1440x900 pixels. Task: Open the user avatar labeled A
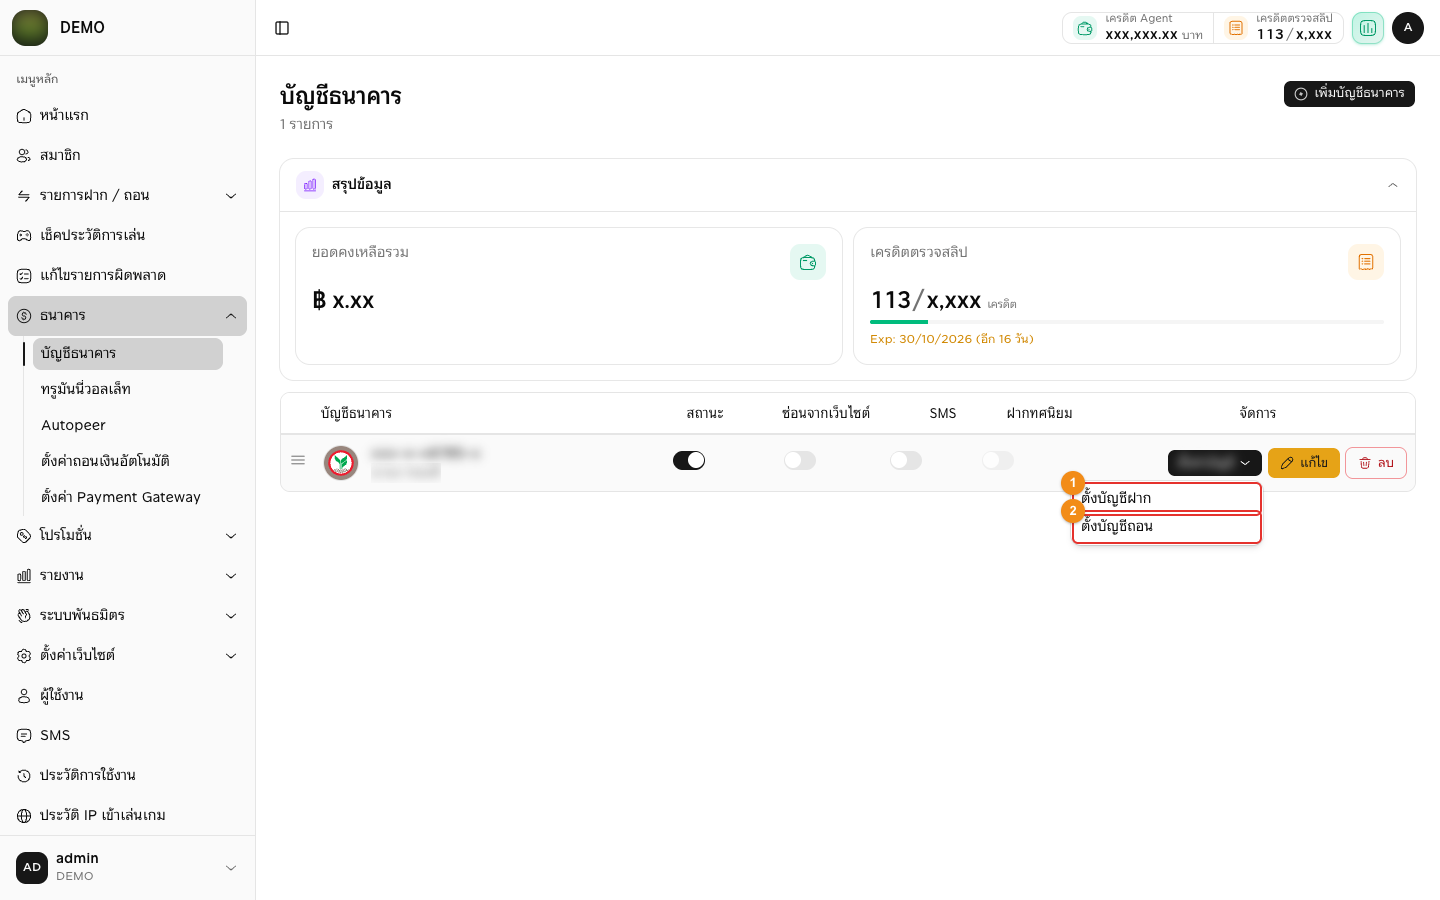[1408, 28]
